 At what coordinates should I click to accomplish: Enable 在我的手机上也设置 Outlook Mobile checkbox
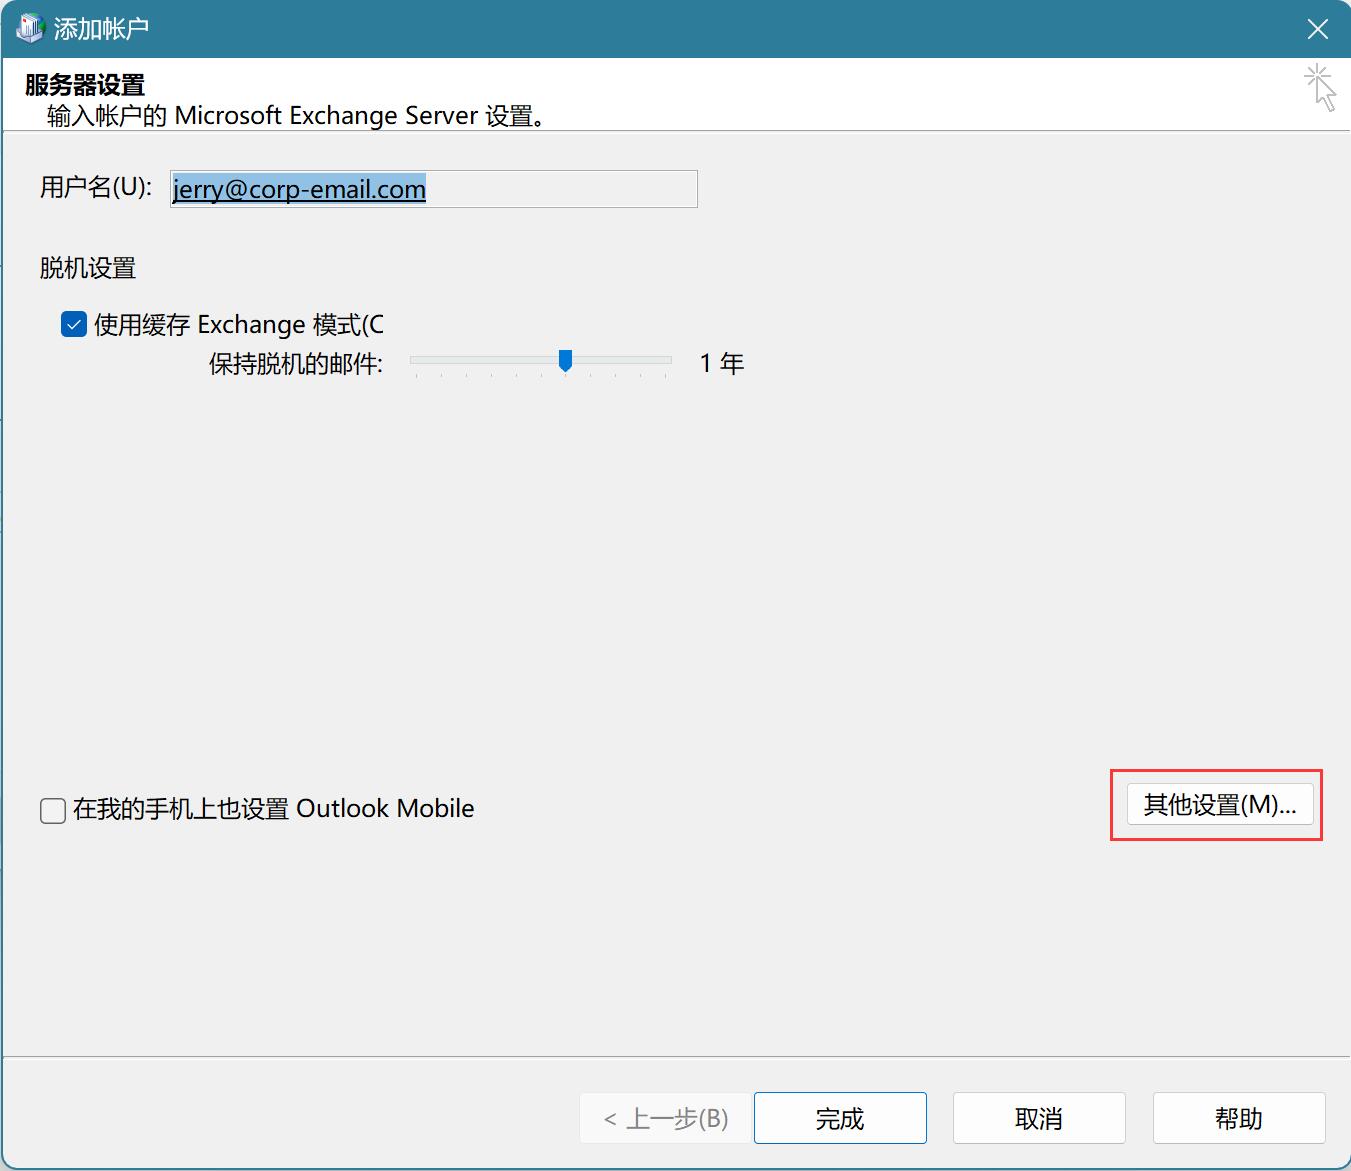pos(53,810)
